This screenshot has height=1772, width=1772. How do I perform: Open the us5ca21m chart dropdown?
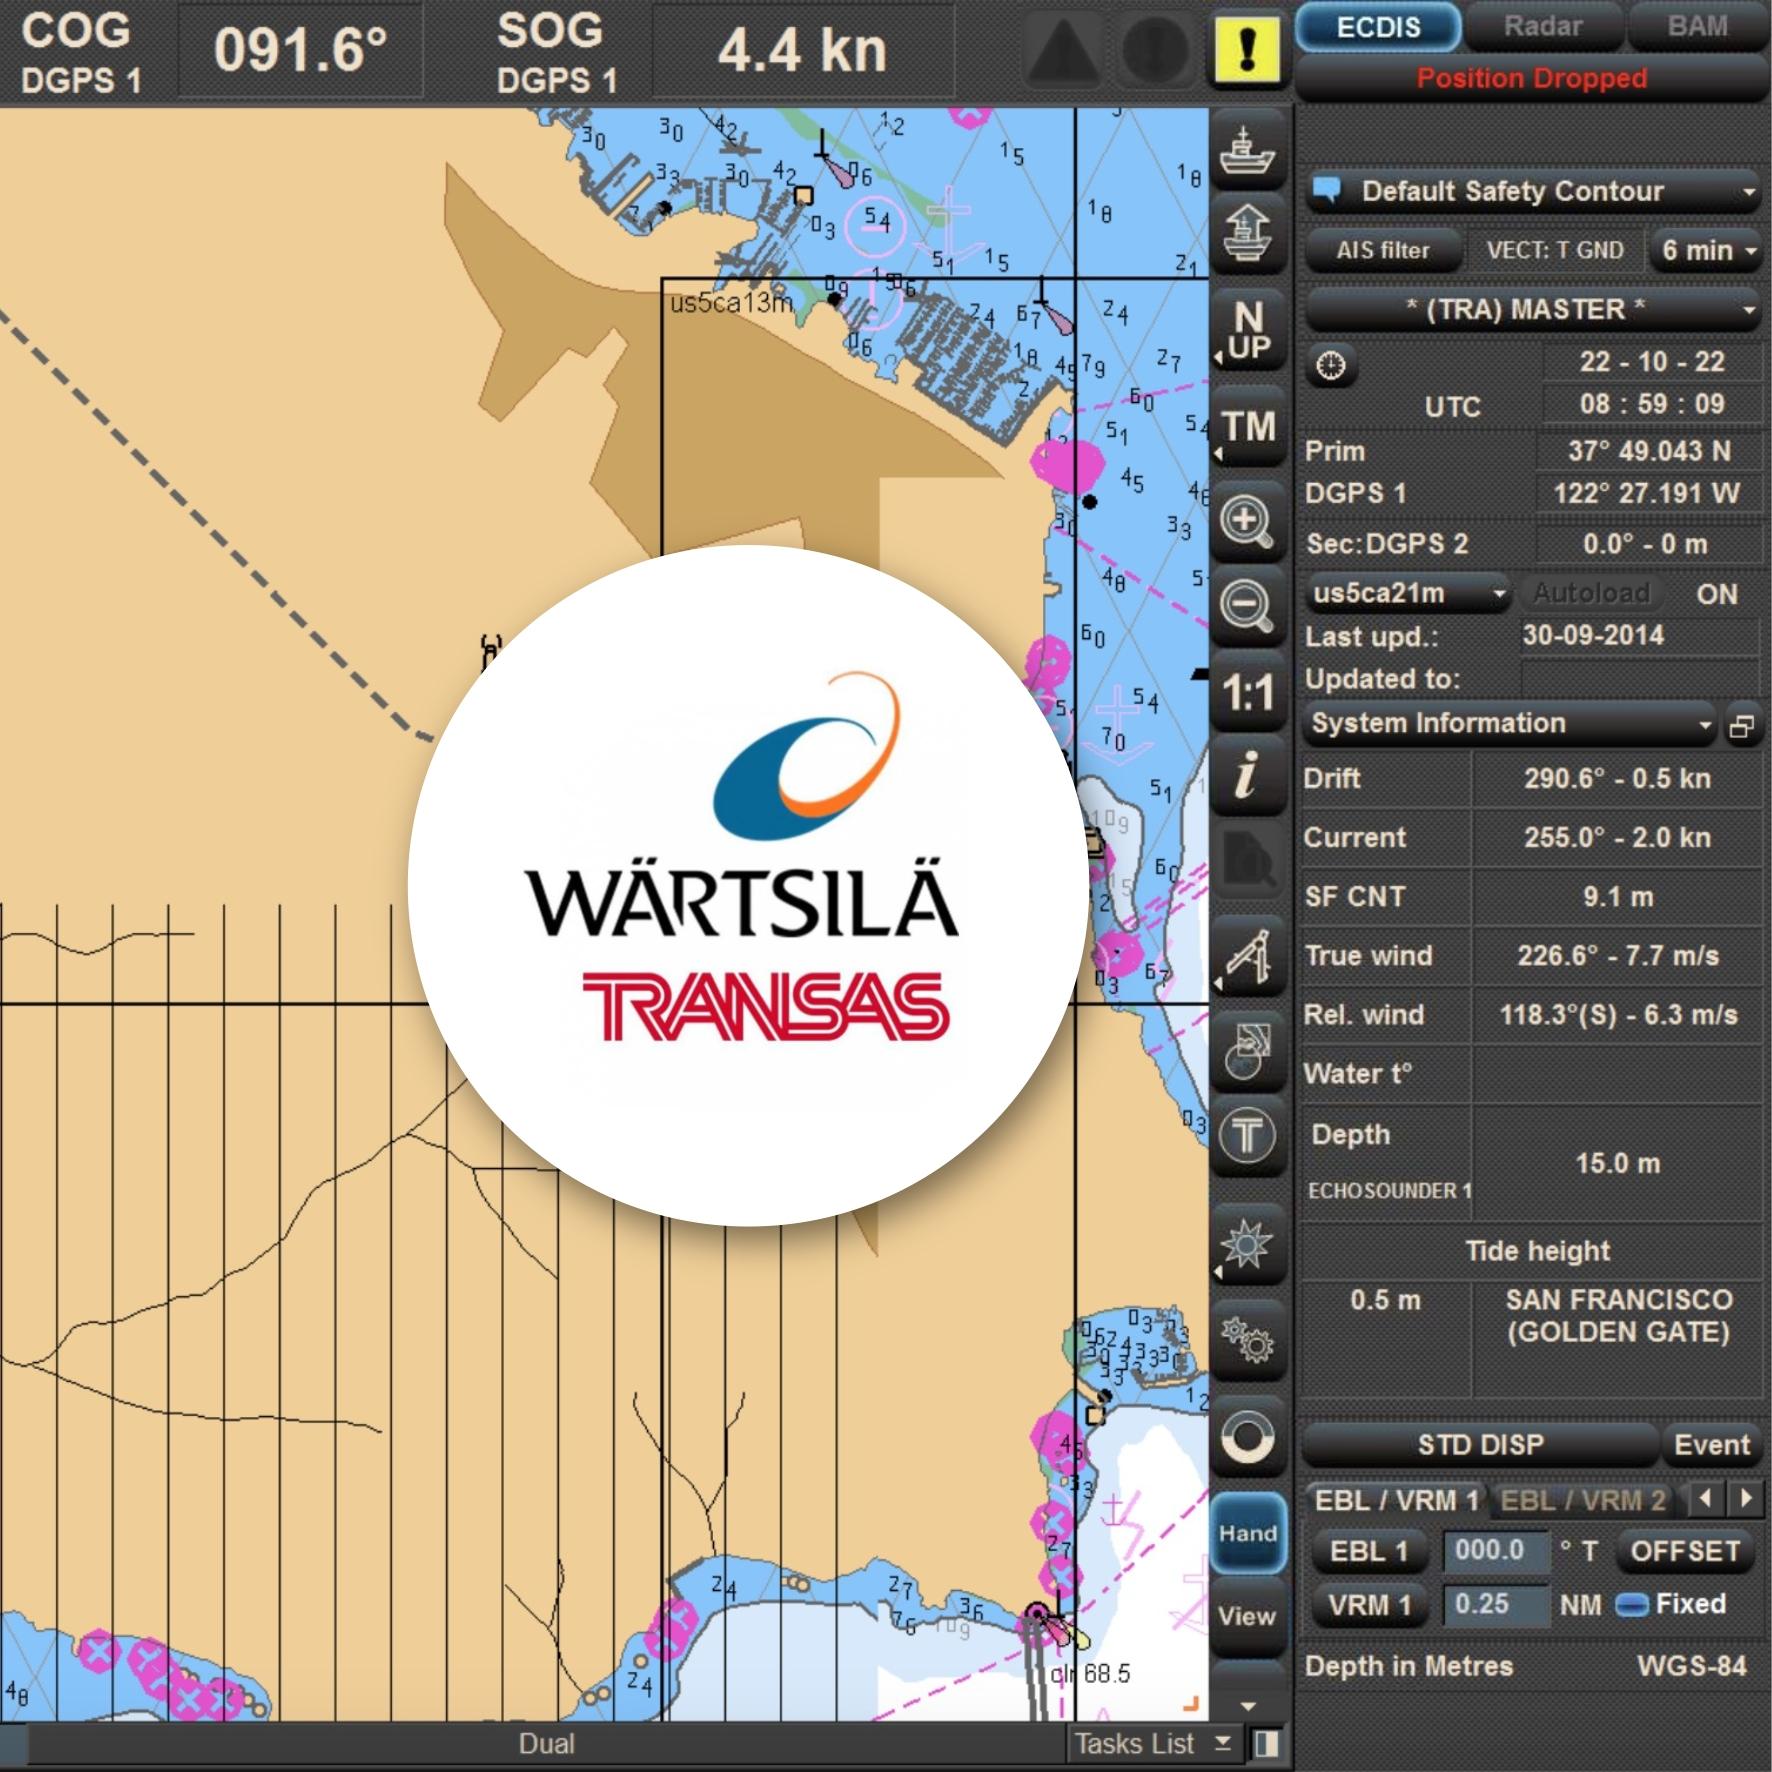coord(1408,593)
